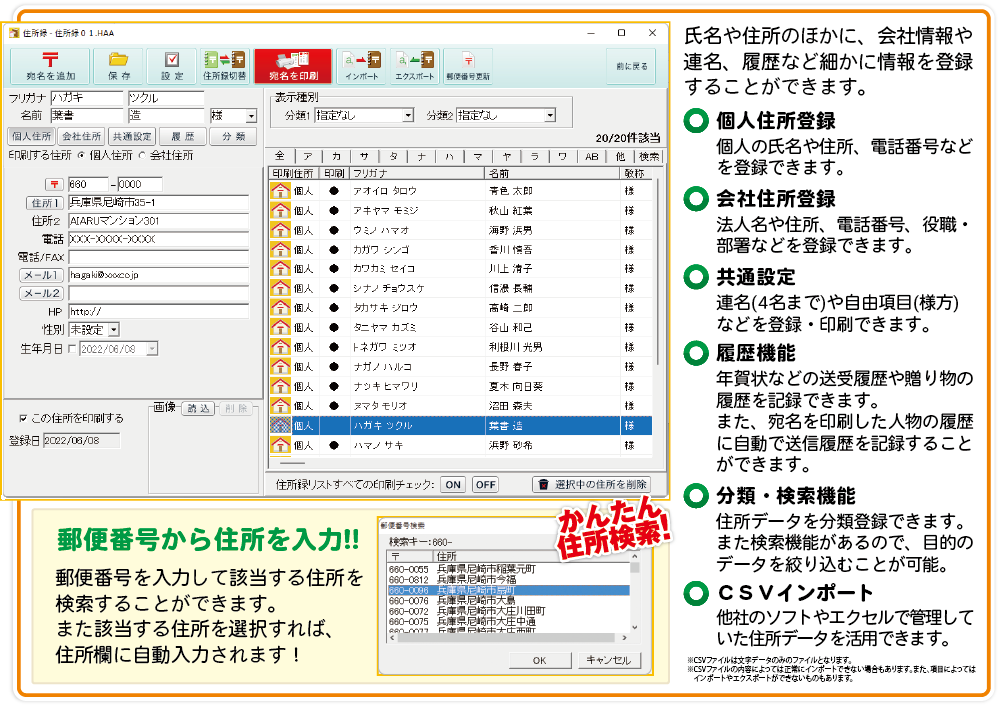Switch to the 履歴 tab
1000x707 pixels.
coord(182,136)
